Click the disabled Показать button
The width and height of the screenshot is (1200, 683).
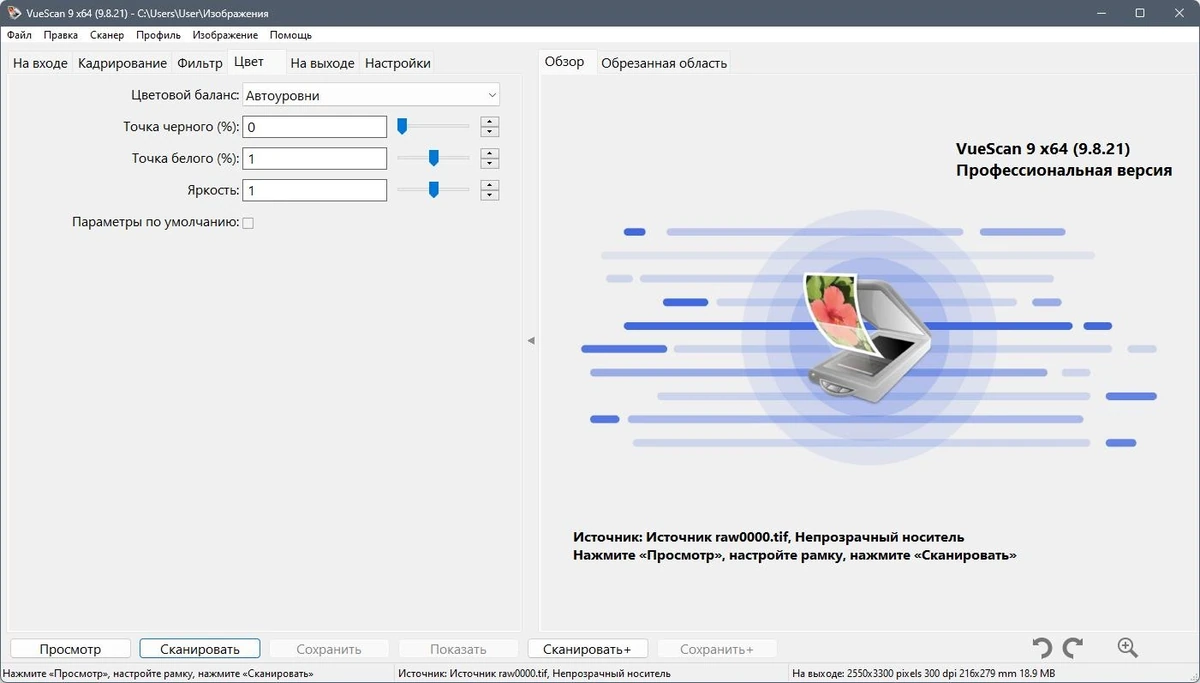point(458,649)
